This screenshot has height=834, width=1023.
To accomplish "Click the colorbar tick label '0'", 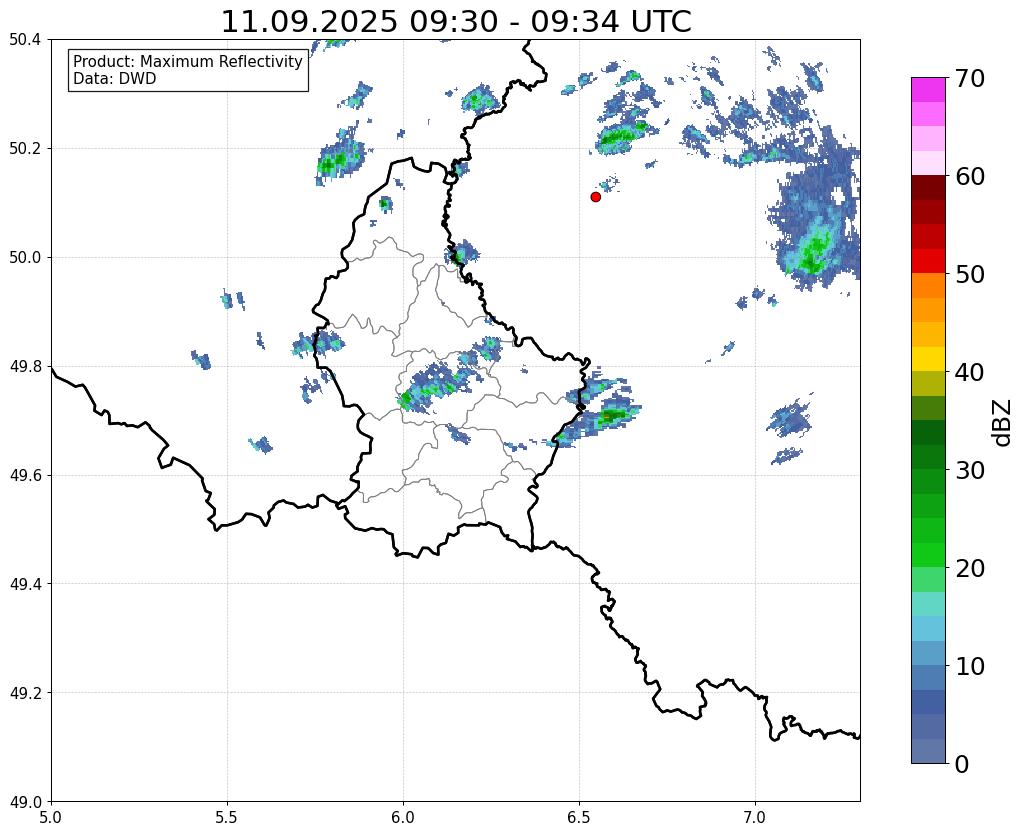I will pos(962,764).
